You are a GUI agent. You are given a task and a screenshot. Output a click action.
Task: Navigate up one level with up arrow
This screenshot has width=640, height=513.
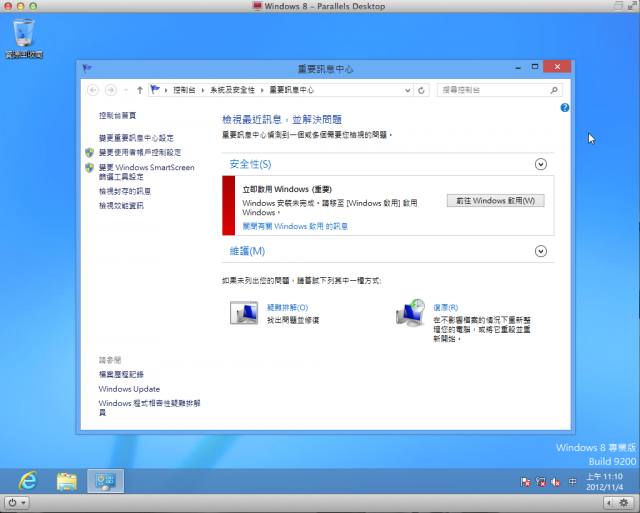pyautogui.click(x=140, y=90)
